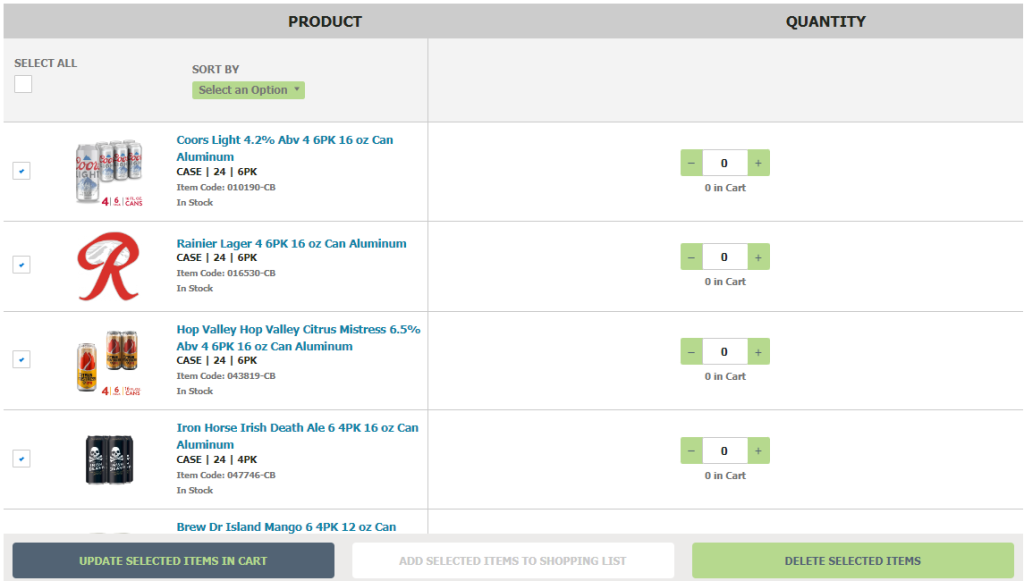
Task: Click 'CASE | 24 | 6PK' for Rainier Lager
Action: [x=217, y=258]
